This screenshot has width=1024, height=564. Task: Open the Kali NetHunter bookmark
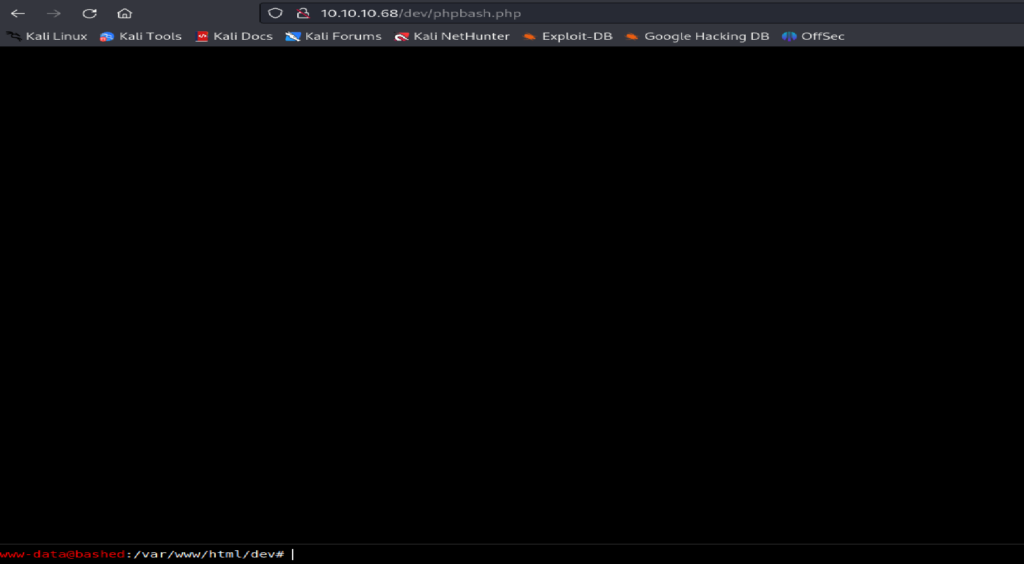coord(452,37)
